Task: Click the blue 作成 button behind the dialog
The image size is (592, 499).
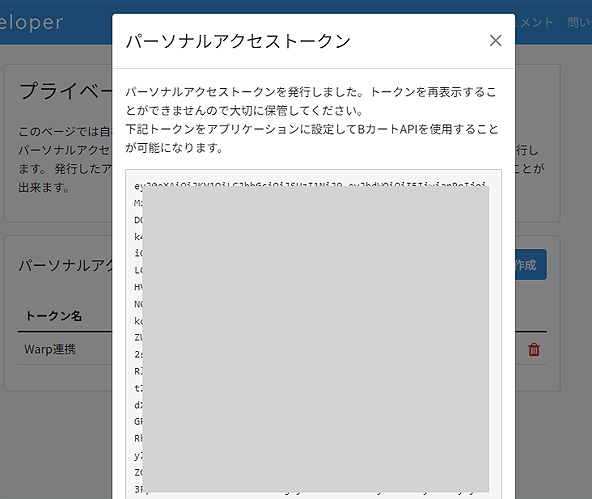Action: 530,265
